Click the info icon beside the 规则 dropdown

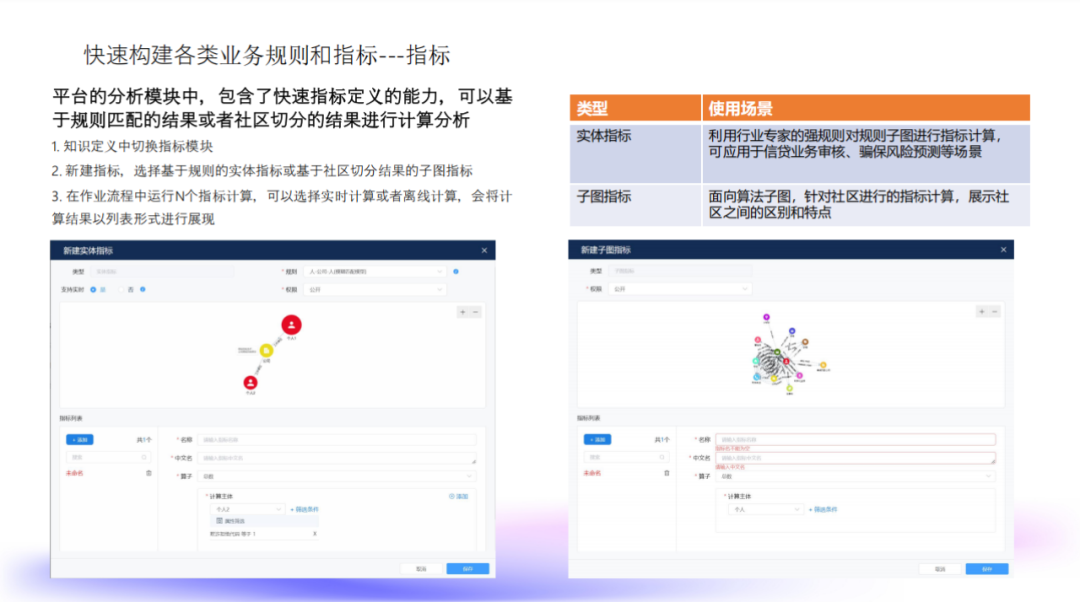[x=456, y=271]
